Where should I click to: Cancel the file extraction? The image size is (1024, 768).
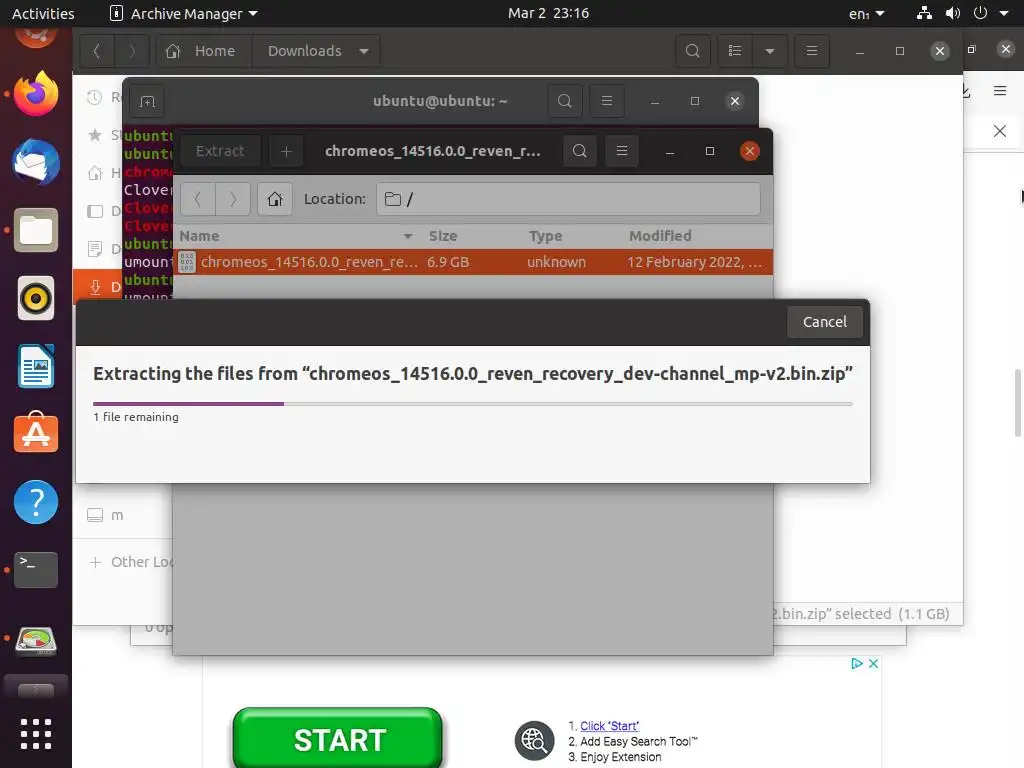click(825, 322)
